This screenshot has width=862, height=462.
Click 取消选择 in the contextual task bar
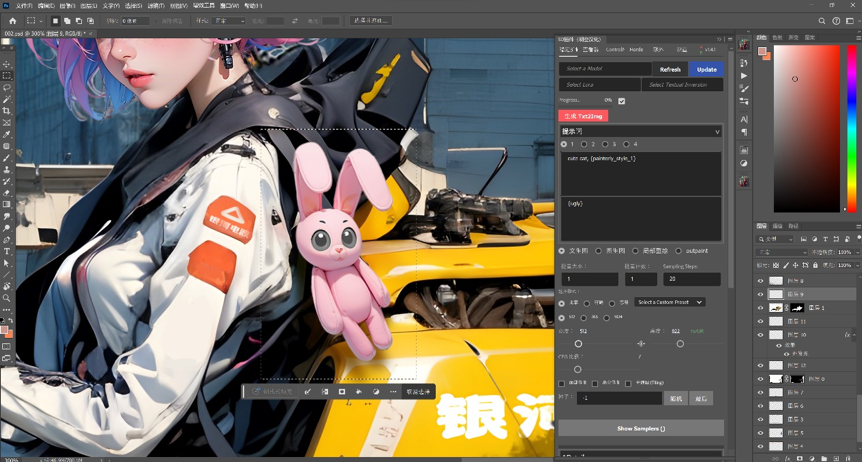[x=419, y=392]
